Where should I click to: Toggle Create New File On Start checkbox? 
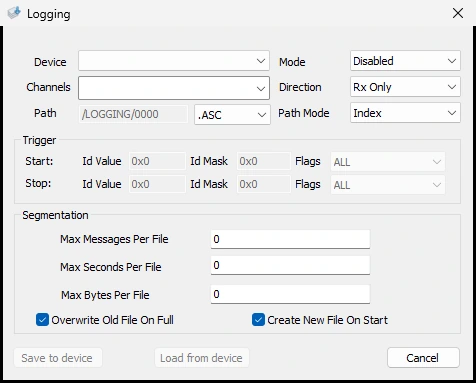[258, 320]
